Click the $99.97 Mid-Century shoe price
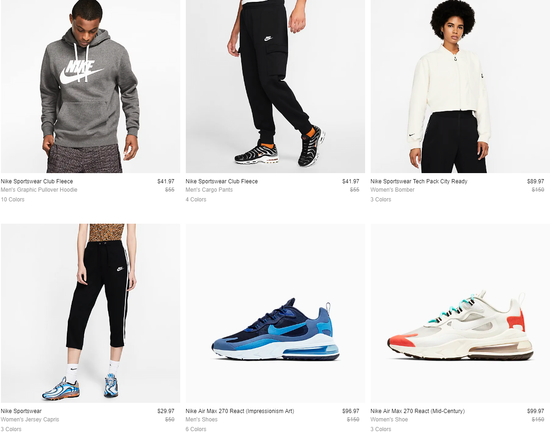550x433 pixels. (535, 411)
